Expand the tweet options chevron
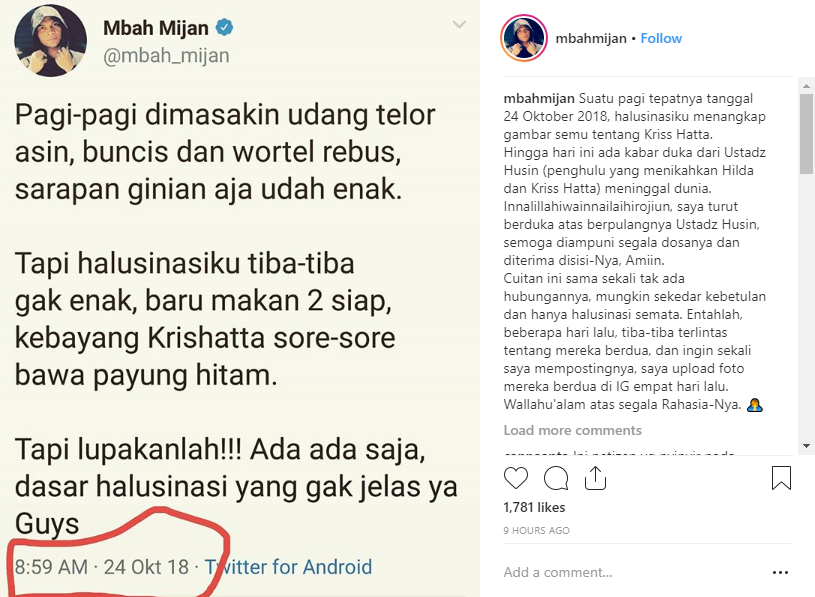The width and height of the screenshot is (815, 597). pyautogui.click(x=459, y=24)
